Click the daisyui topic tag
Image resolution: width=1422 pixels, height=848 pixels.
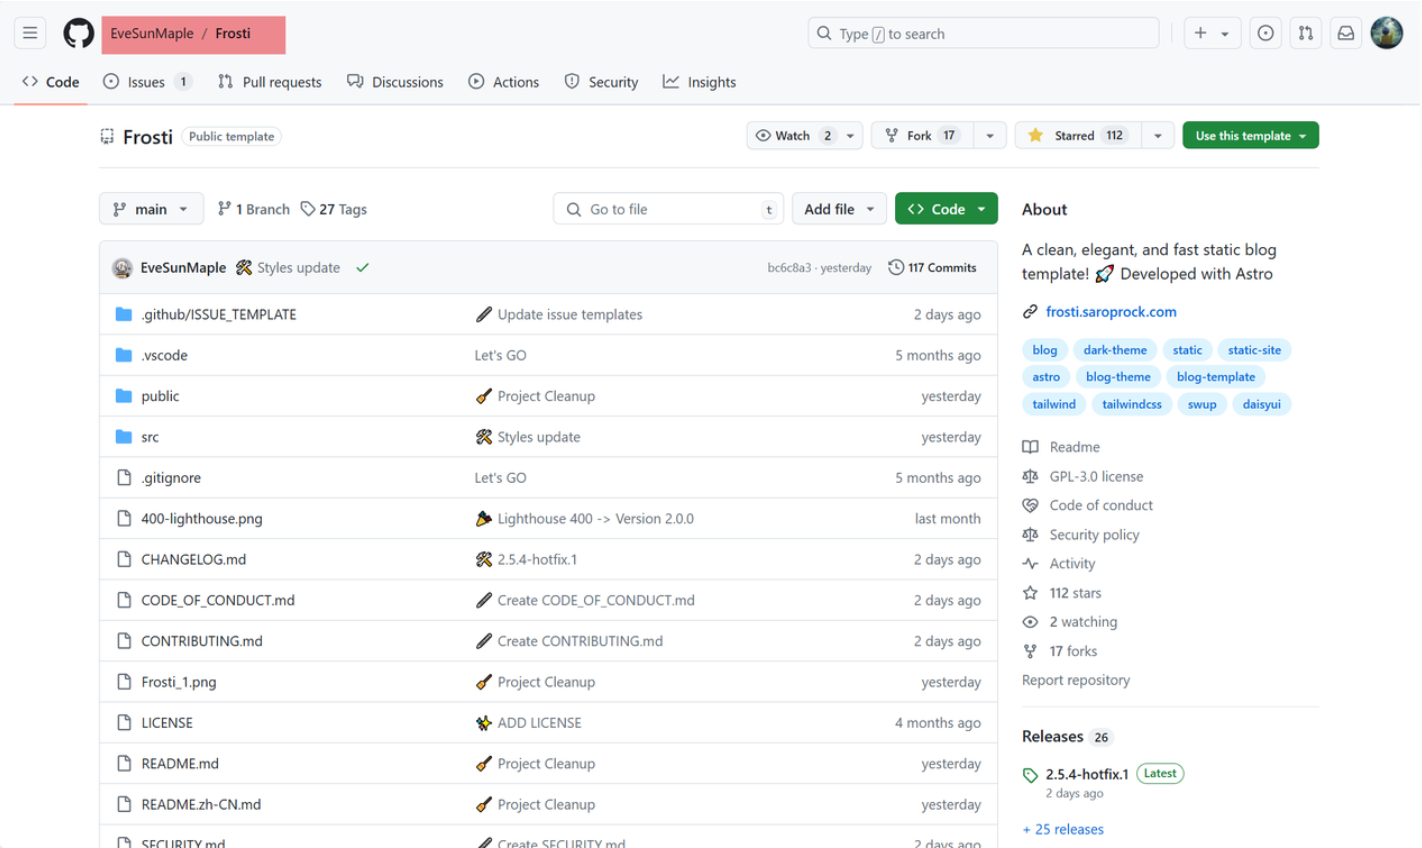1261,404
